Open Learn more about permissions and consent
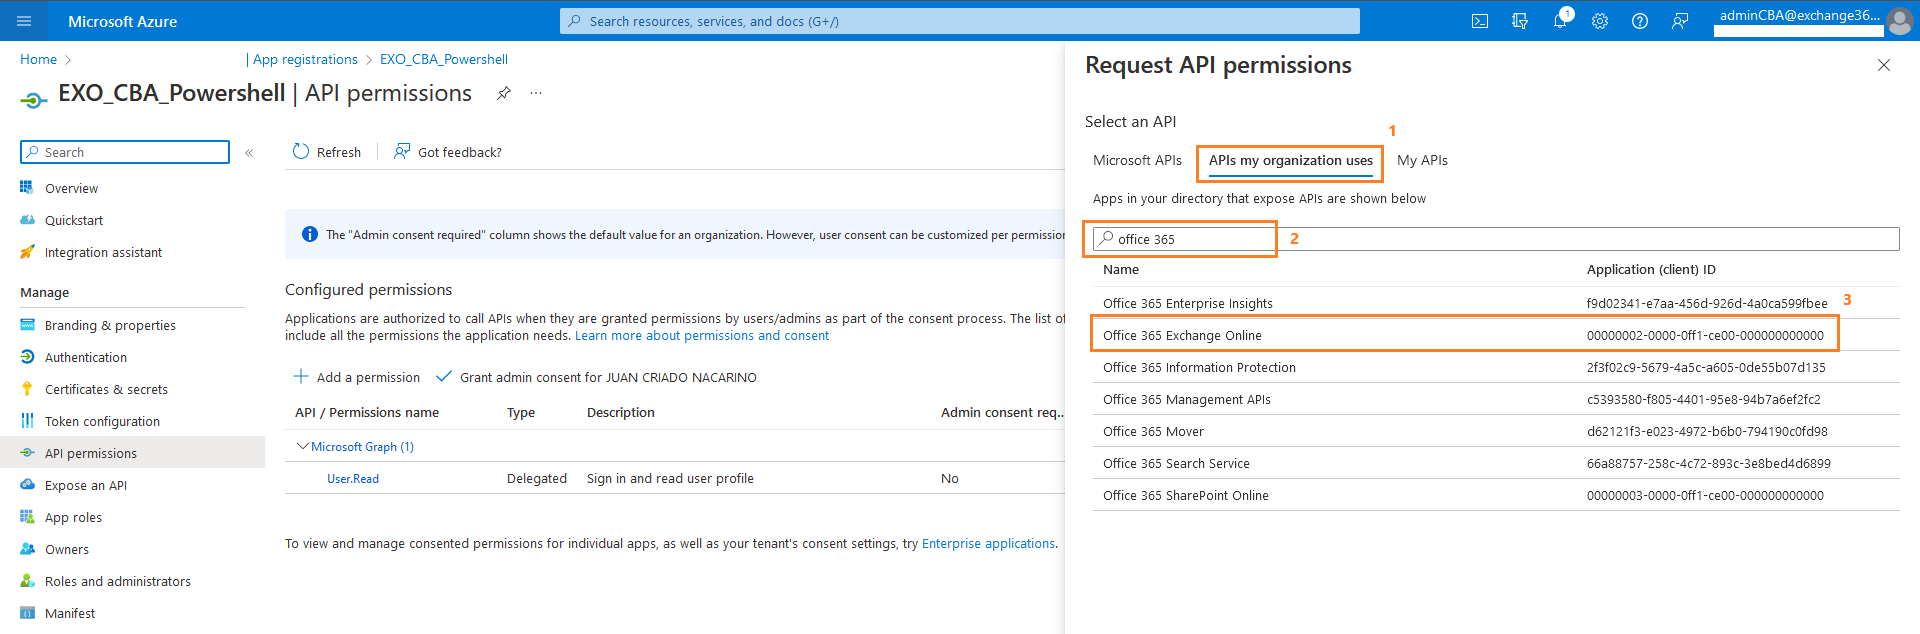 point(702,336)
